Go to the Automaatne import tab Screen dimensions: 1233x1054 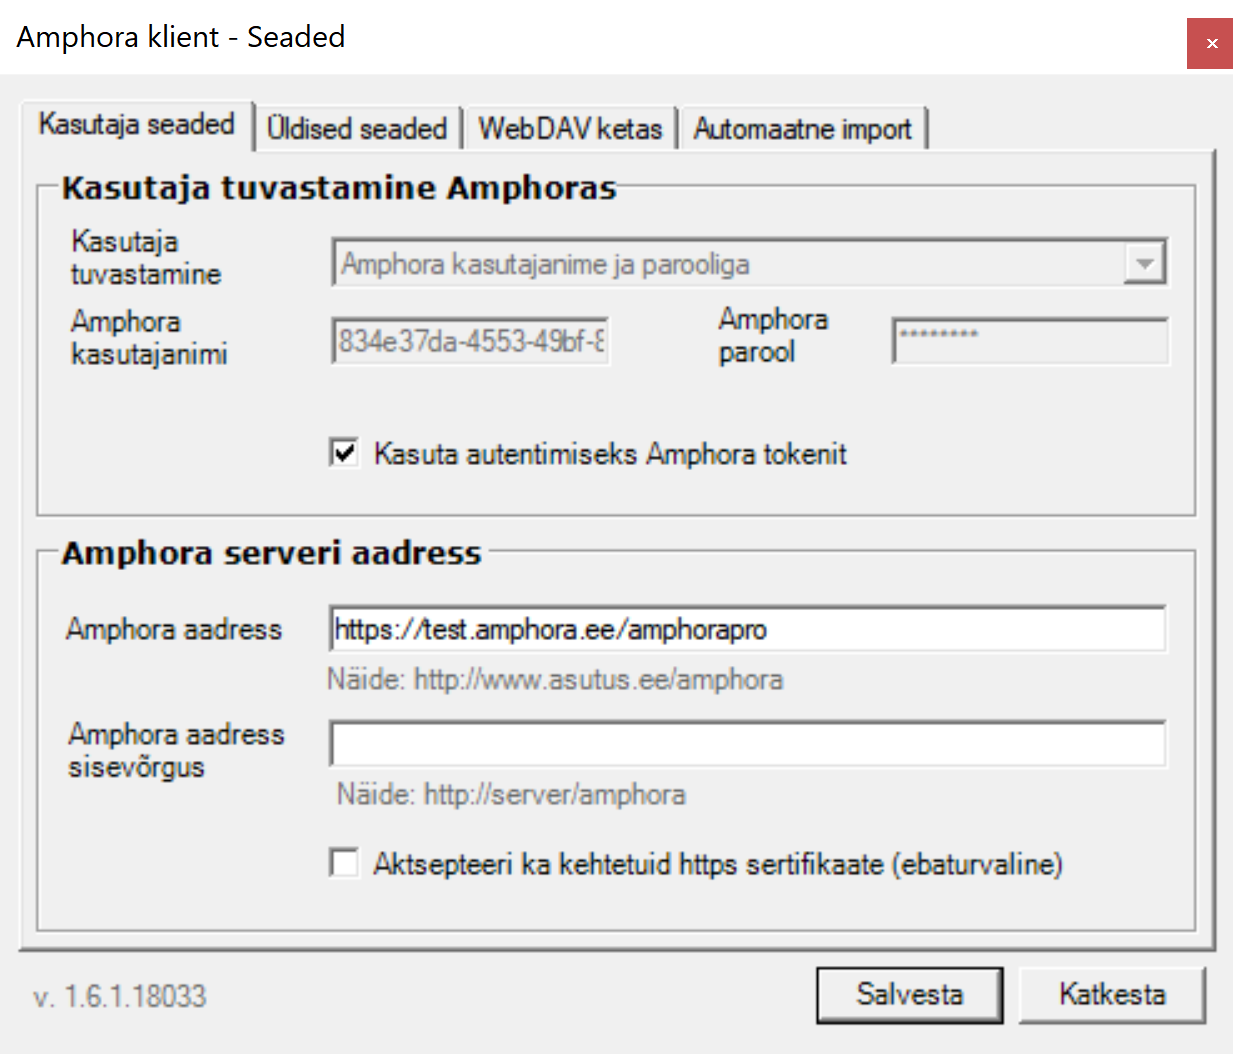(x=803, y=129)
